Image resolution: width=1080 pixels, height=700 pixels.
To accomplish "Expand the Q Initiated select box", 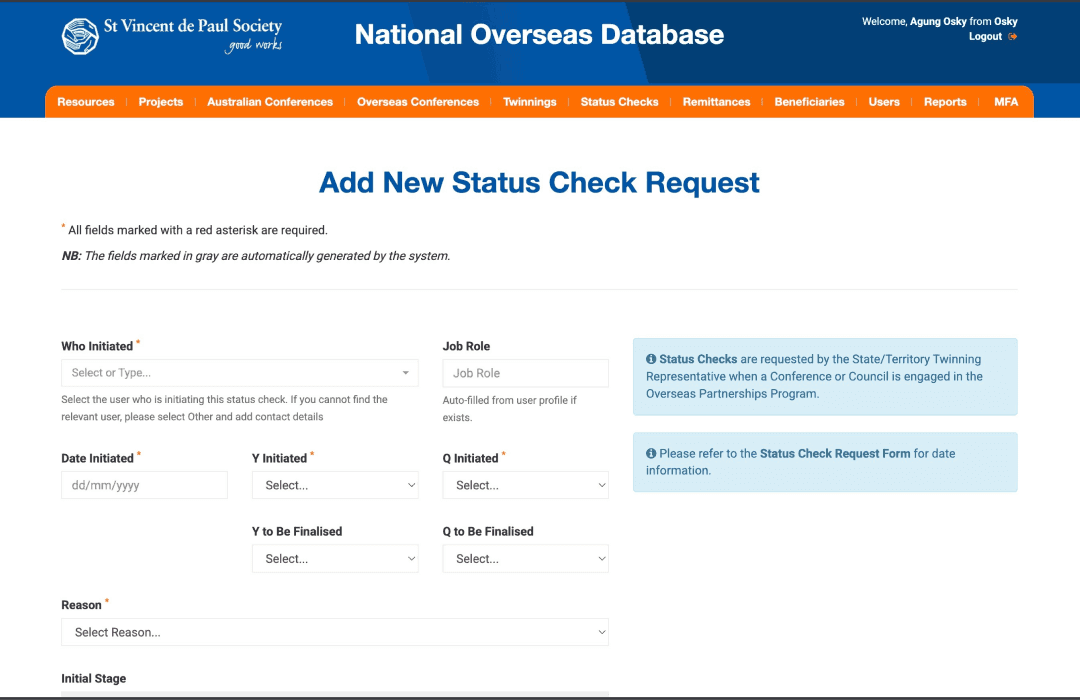I will (526, 485).
